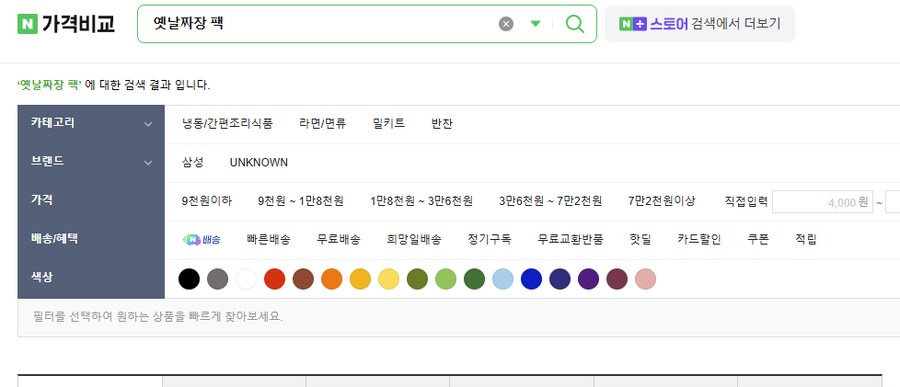Pick the amber yellow-orange color swatch
Viewport: 900px width, 387px height.
tap(360, 279)
